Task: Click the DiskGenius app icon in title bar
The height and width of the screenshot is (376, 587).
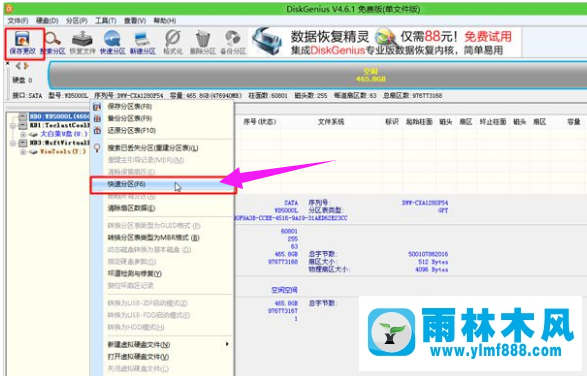Action: click(x=9, y=8)
